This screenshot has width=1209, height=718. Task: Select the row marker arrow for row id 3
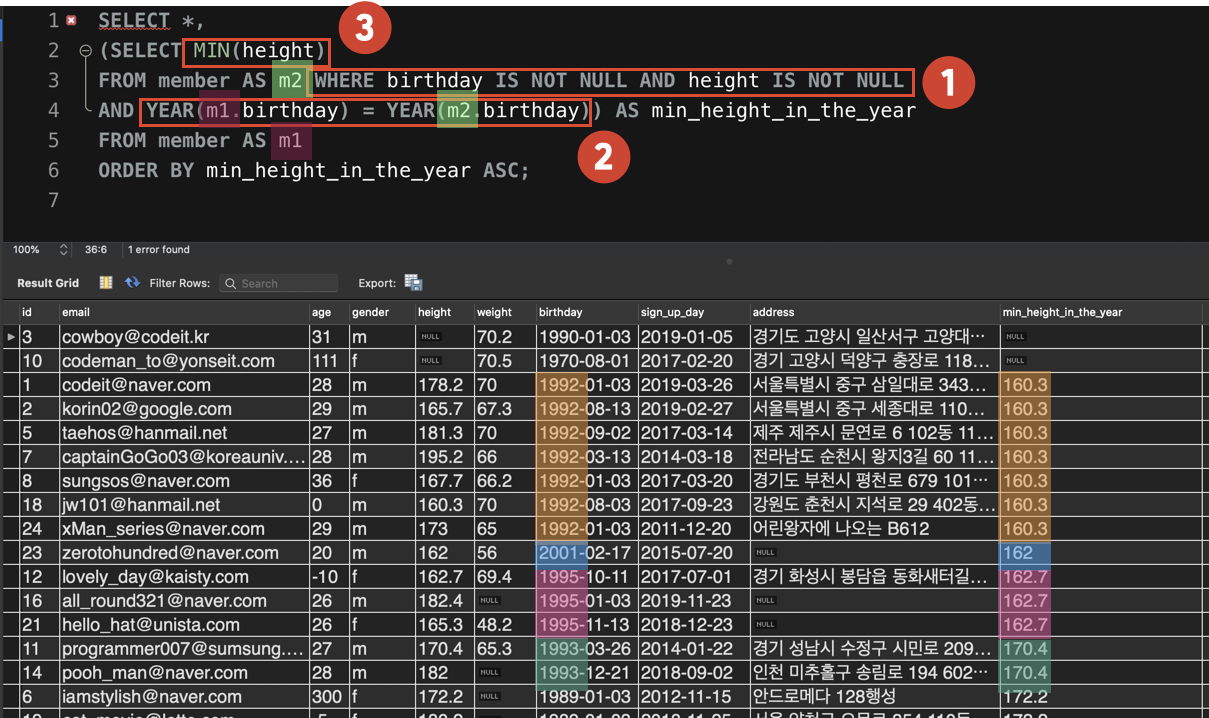[11, 337]
